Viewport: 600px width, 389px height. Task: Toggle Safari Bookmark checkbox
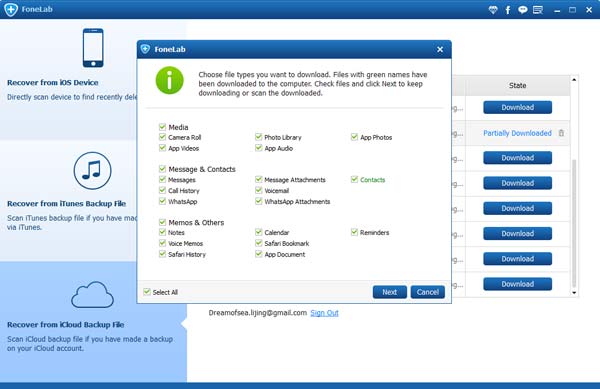click(x=258, y=243)
